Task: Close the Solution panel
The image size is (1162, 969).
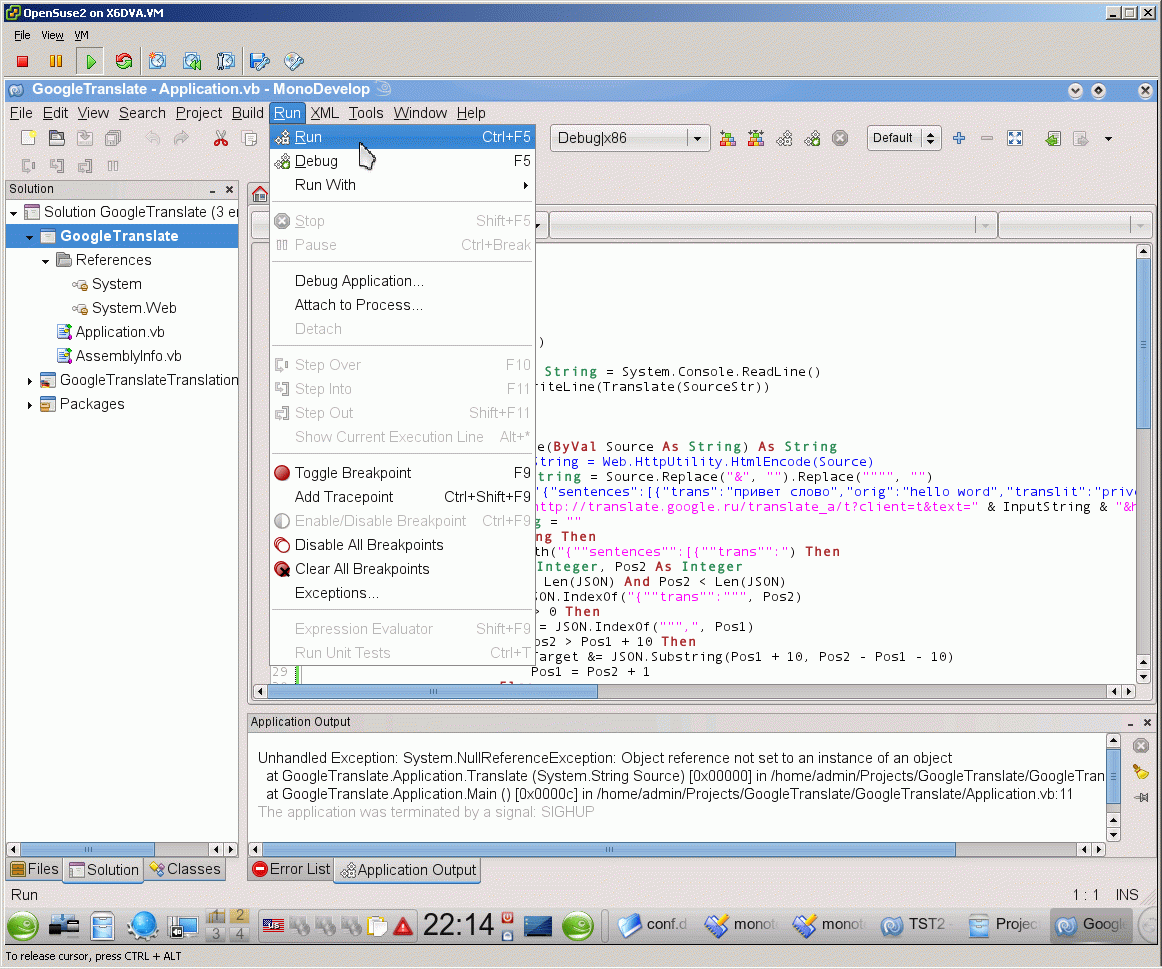Action: (x=230, y=190)
